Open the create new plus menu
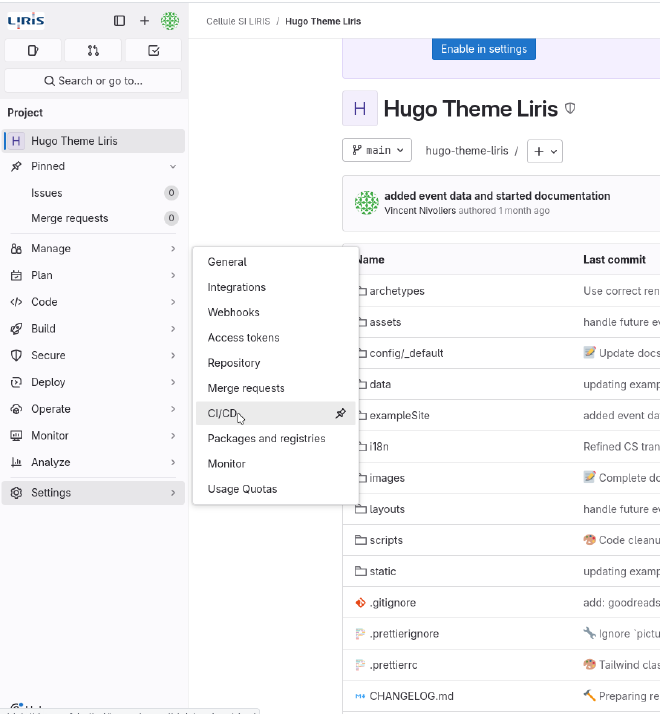This screenshot has width=660, height=714. tap(144, 20)
